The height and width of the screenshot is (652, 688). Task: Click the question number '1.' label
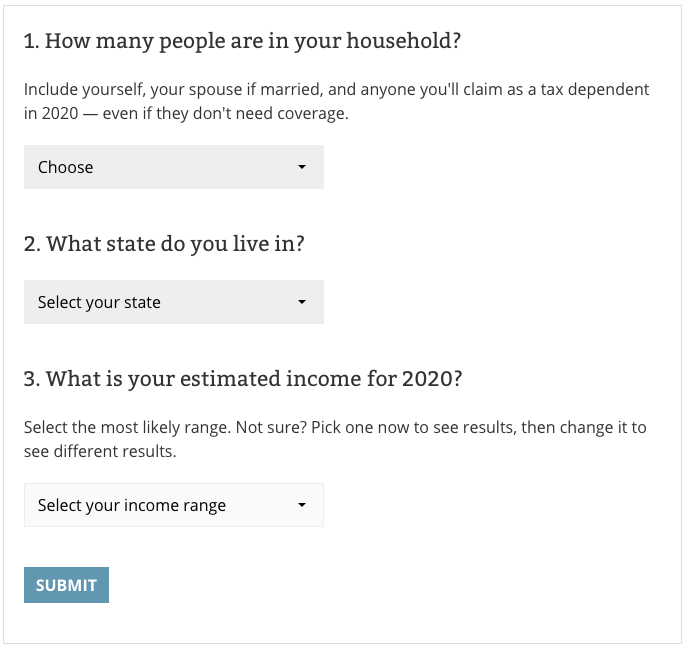pos(31,42)
